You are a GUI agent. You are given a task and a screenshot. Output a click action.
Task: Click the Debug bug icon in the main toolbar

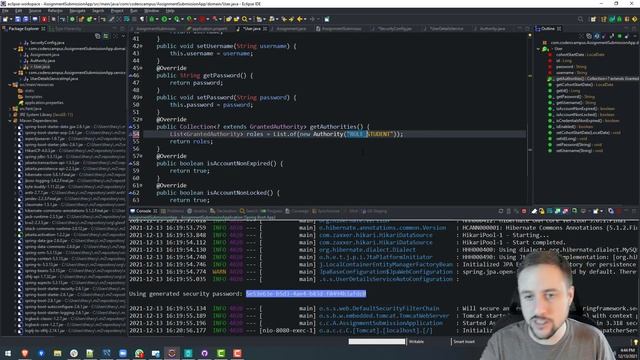tap(151, 19)
